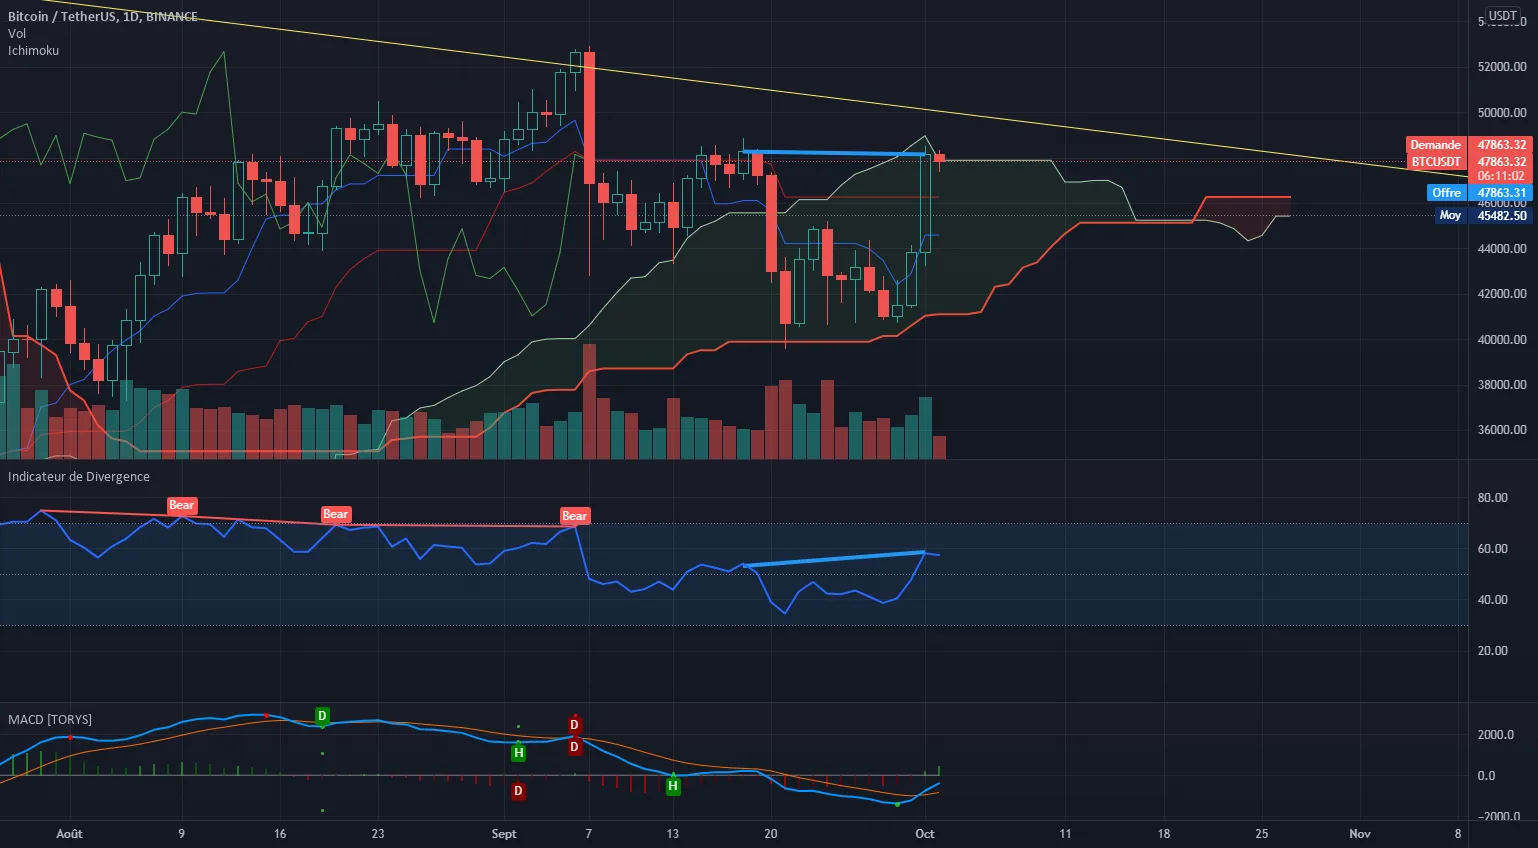Click the 50000.00 price axis value
The width and height of the screenshot is (1538, 848).
point(1502,113)
